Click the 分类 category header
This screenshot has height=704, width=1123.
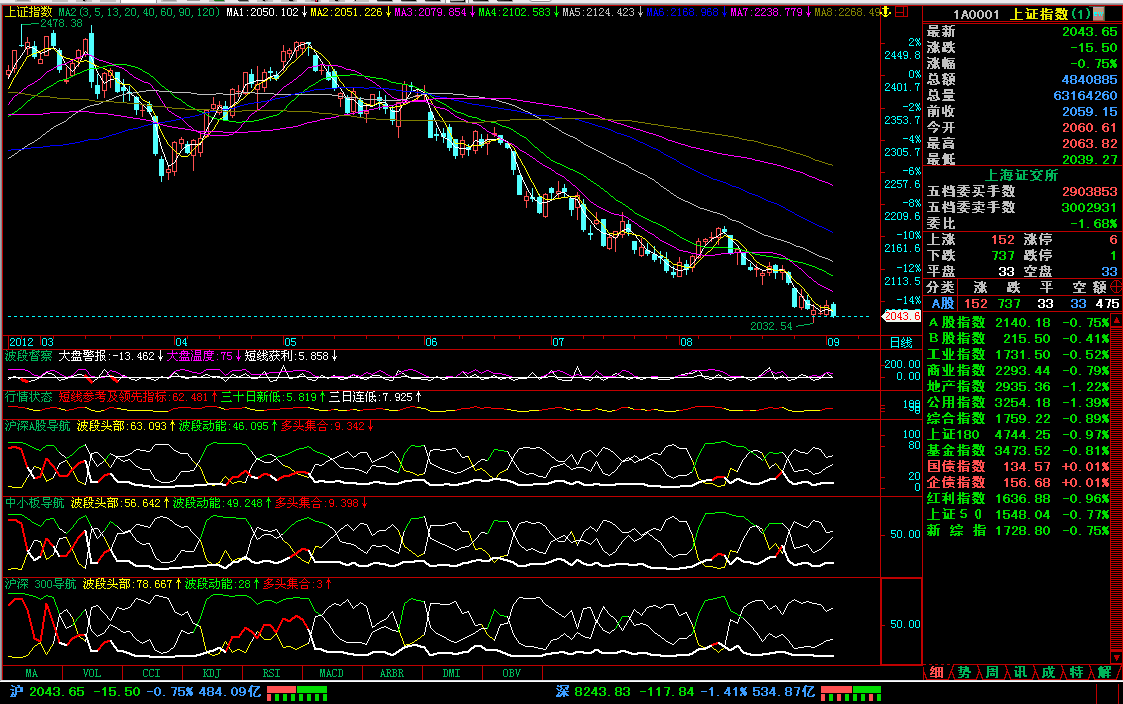[940, 287]
